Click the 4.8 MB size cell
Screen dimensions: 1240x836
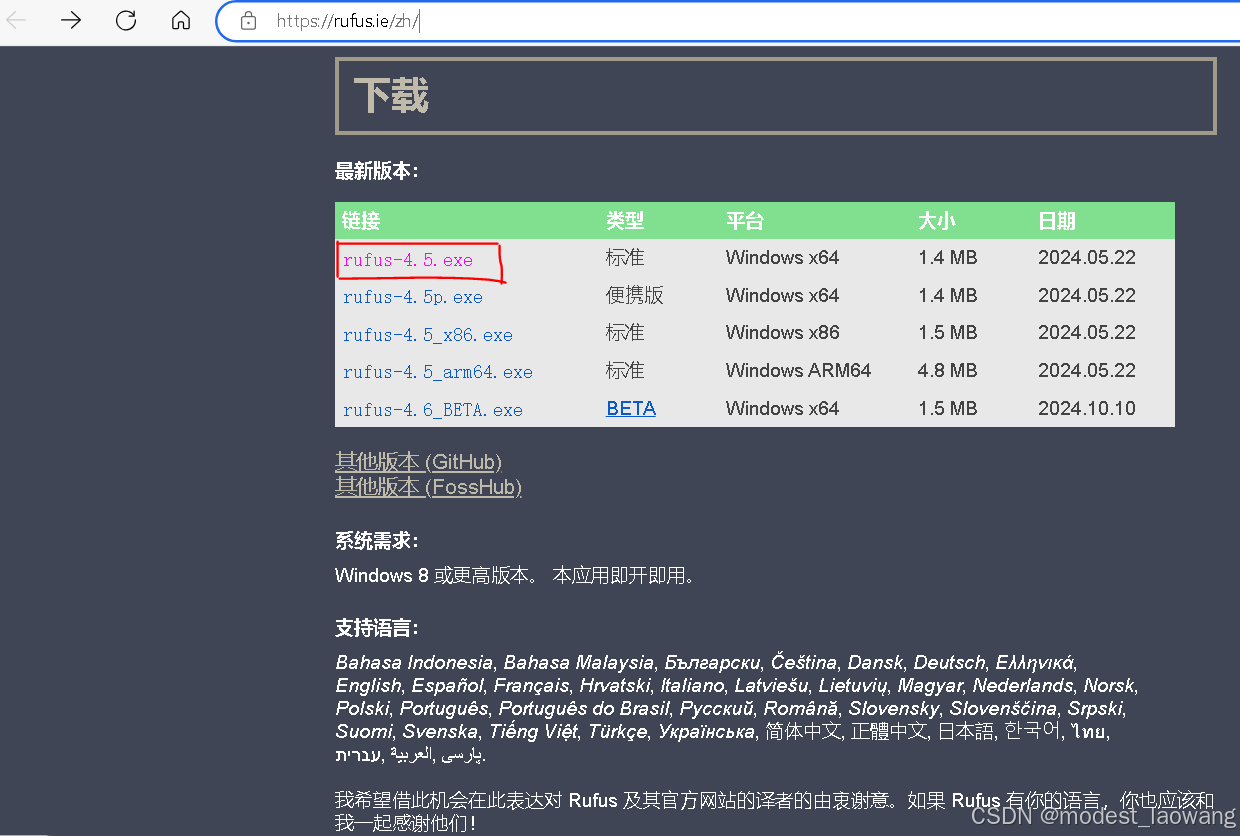click(948, 370)
